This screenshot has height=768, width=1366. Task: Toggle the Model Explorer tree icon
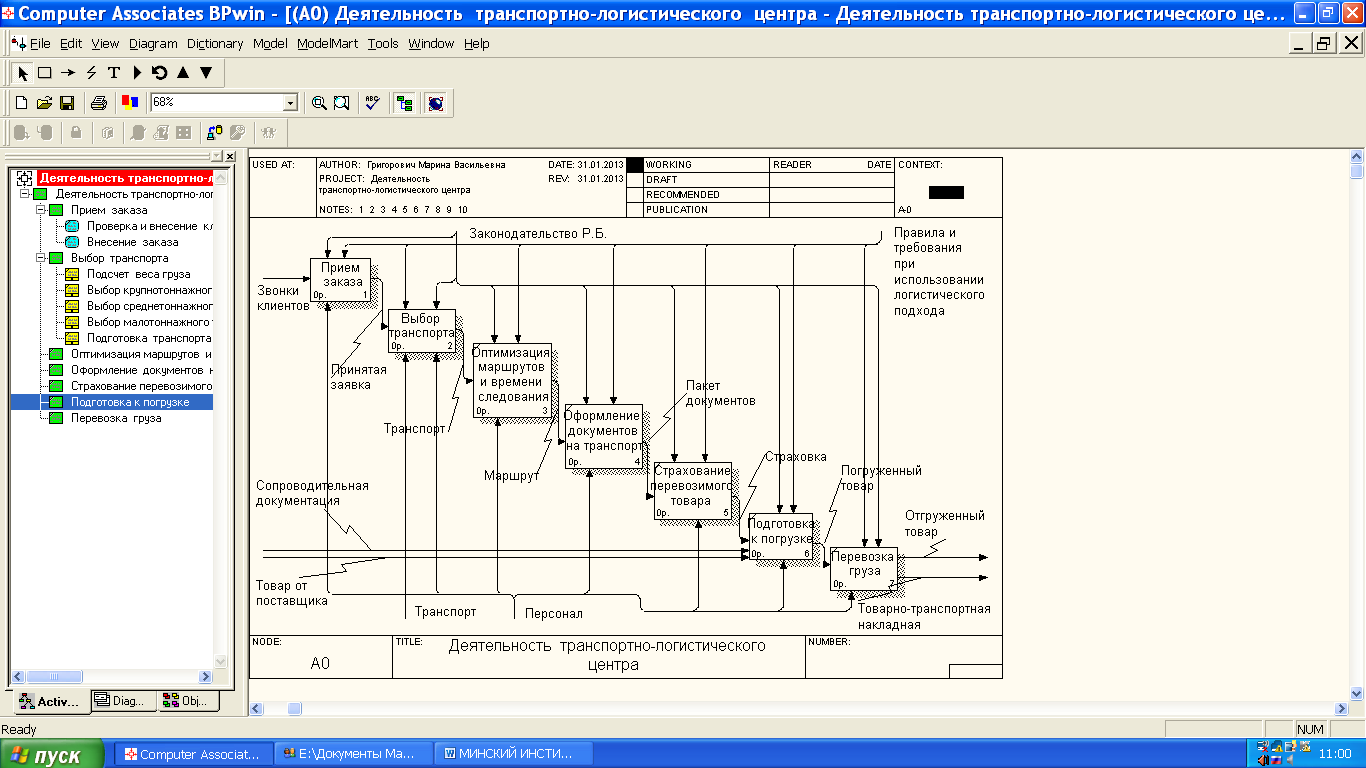(405, 103)
